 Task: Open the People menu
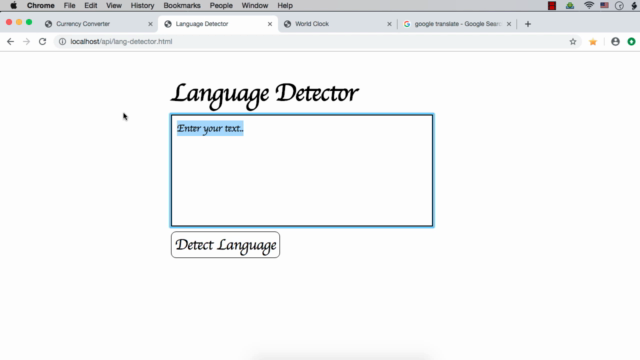pos(221,6)
